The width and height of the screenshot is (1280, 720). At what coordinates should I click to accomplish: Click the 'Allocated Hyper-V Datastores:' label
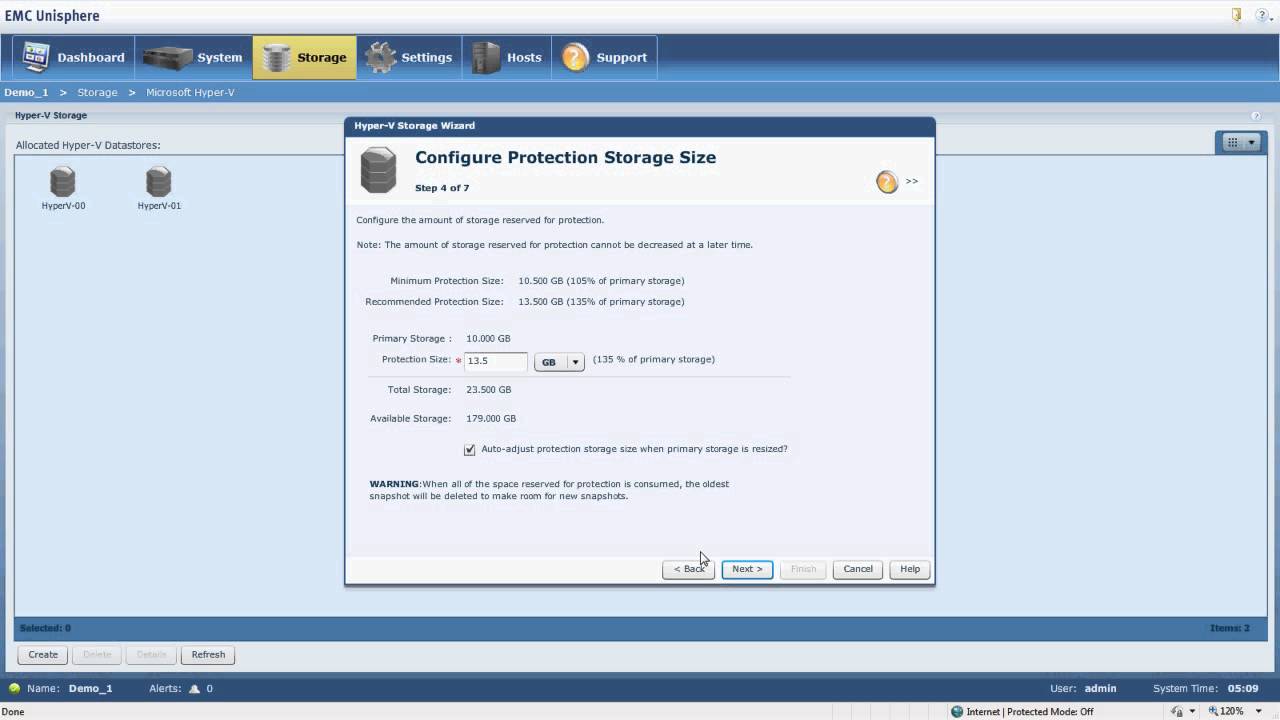click(88, 146)
